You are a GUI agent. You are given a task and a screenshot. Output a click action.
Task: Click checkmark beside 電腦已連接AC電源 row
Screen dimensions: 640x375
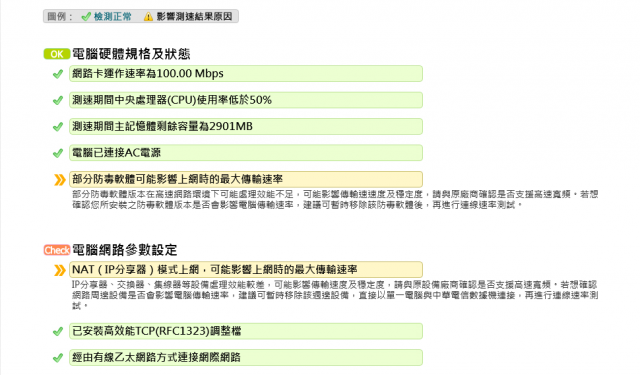(58, 153)
